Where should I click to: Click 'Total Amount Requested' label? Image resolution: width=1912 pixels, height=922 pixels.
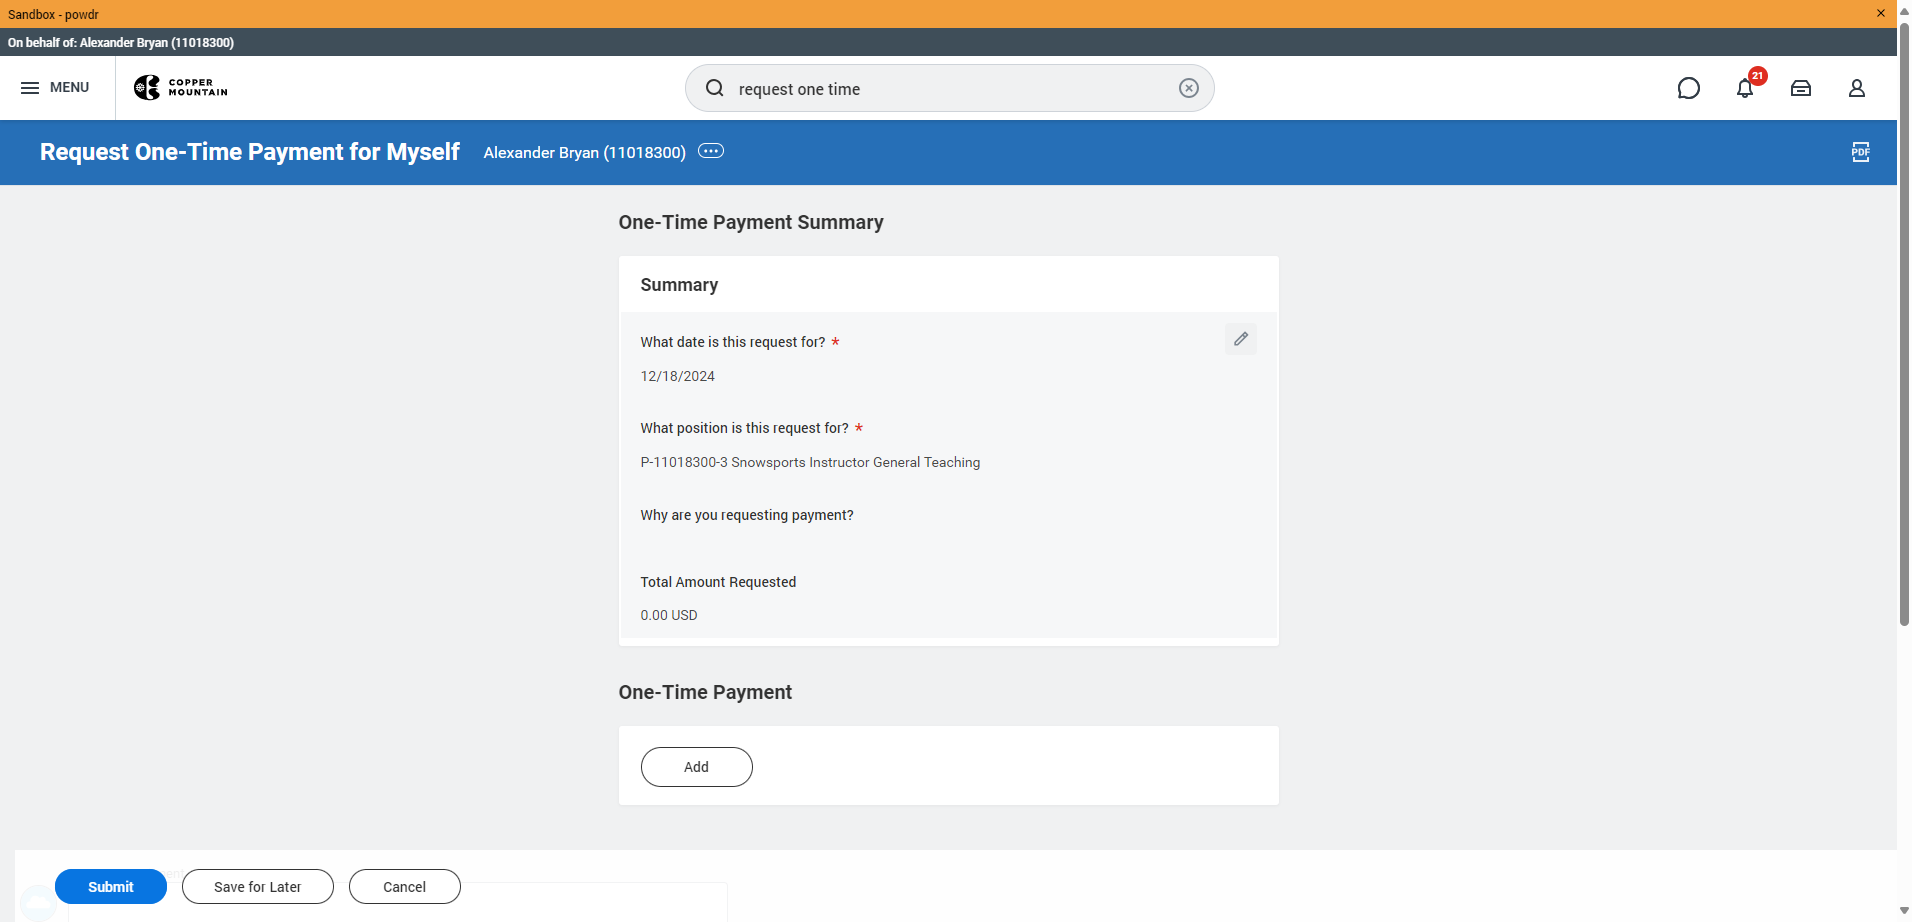click(718, 582)
